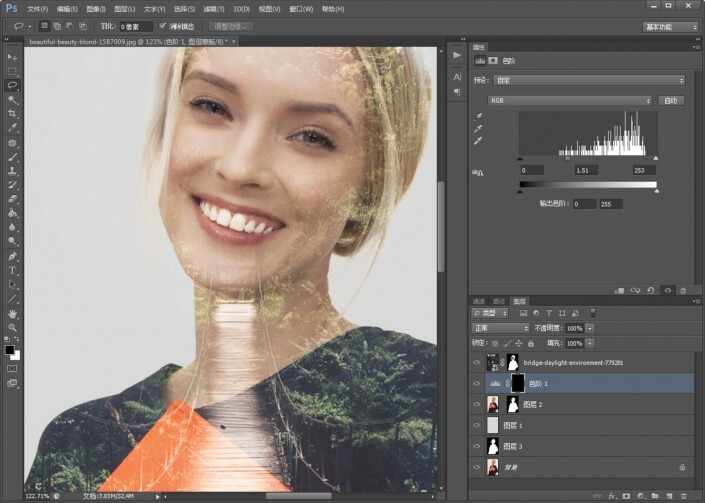This screenshot has width=705, height=503.
Task: Toggle visibility of 图层 2 layer
Action: [x=477, y=404]
